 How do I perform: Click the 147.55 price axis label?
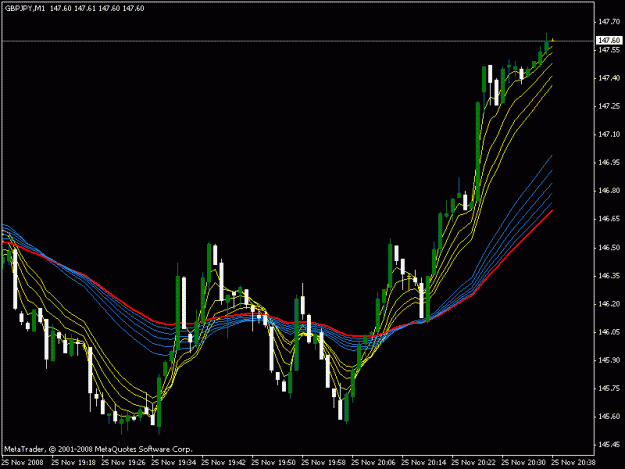pyautogui.click(x=609, y=50)
